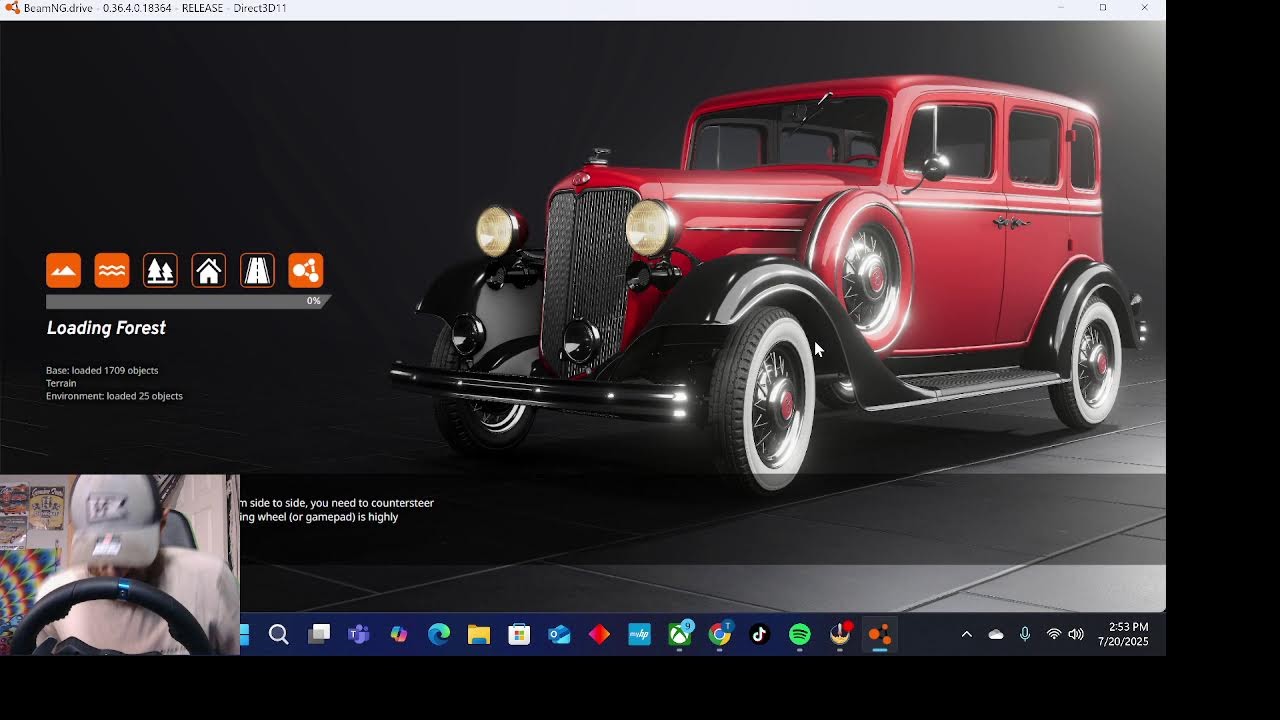Click the 'Loading Forest' status text
The width and height of the screenshot is (1280, 720).
(x=106, y=328)
